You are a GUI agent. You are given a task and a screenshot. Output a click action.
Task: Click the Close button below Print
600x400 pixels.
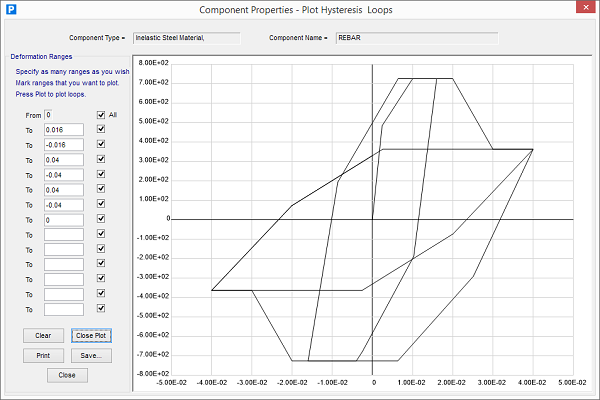point(67,375)
